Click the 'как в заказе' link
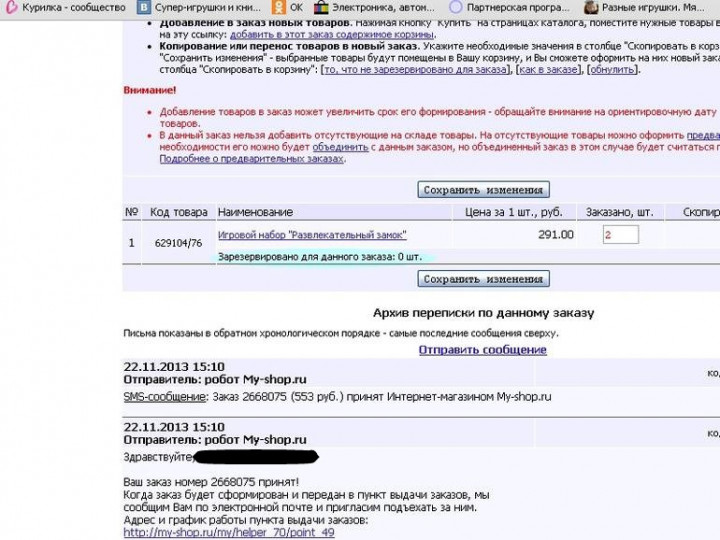Viewport: 720px width, 540px height. 548,70
